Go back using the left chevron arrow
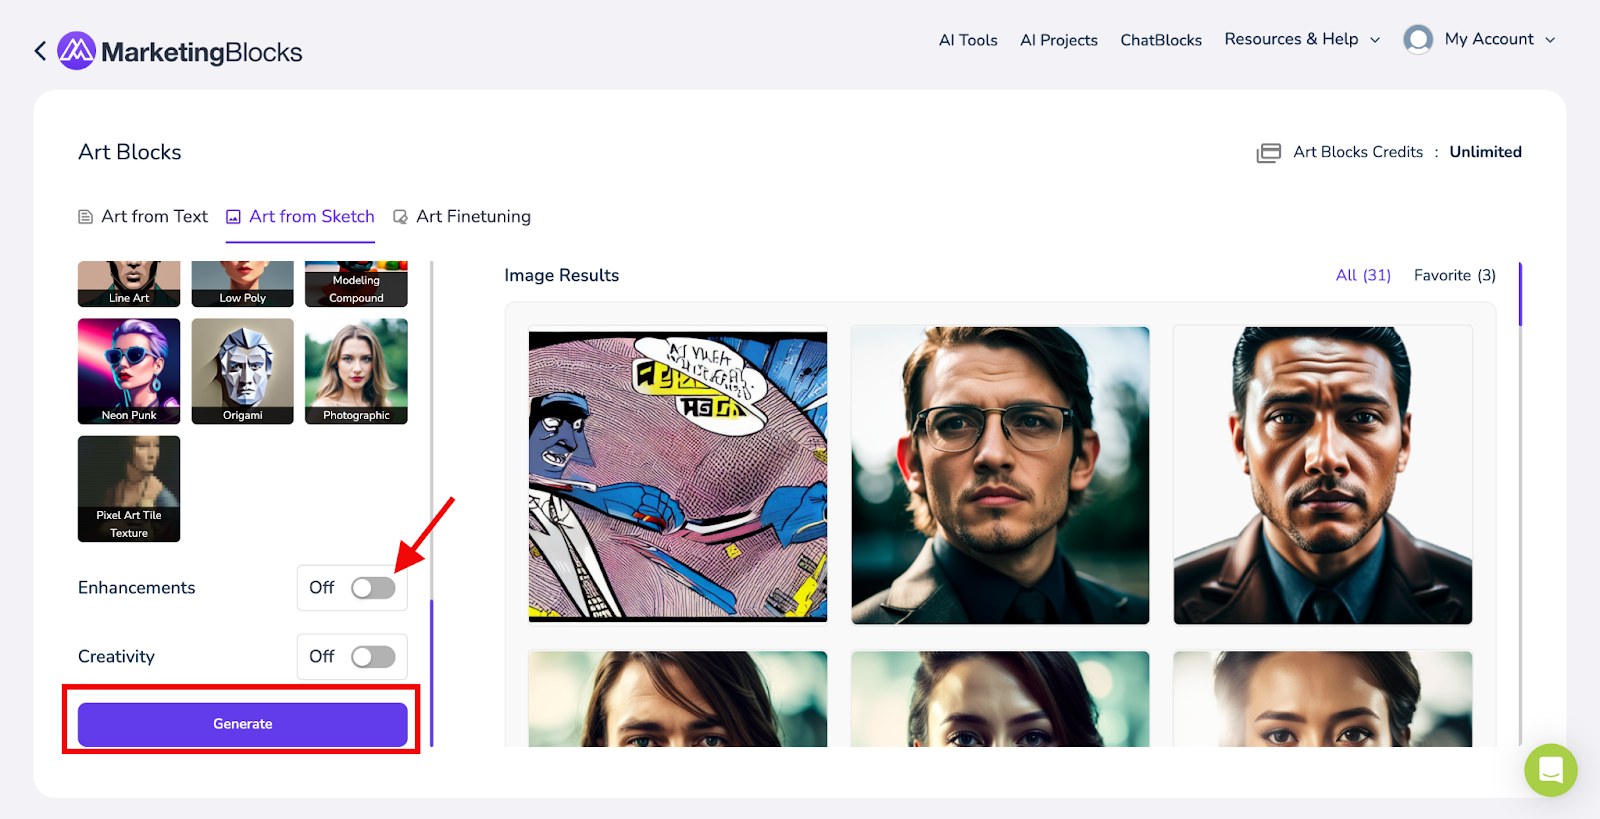The height and width of the screenshot is (819, 1600). point(40,51)
